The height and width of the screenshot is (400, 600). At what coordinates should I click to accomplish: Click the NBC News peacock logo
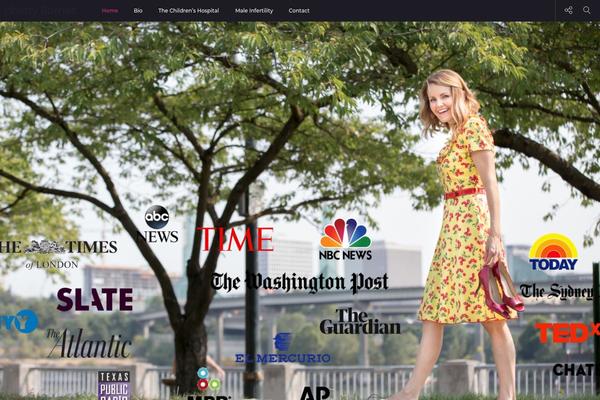(346, 239)
